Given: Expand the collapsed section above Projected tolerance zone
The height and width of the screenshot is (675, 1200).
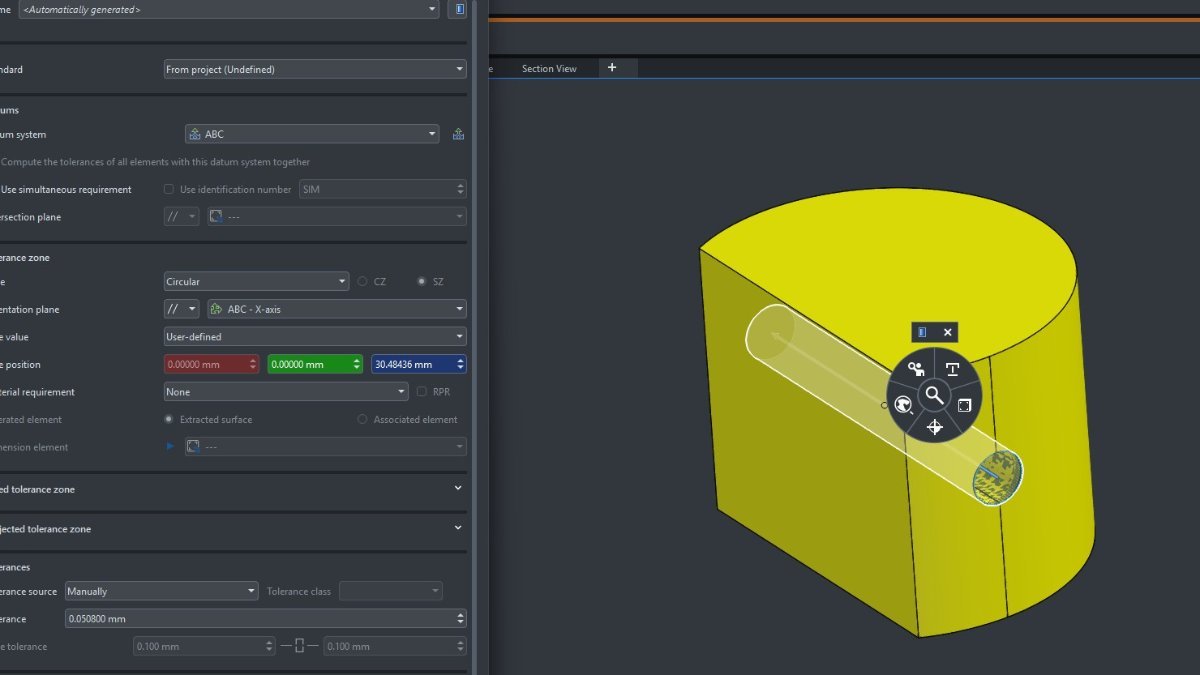Looking at the screenshot, I should coord(458,489).
